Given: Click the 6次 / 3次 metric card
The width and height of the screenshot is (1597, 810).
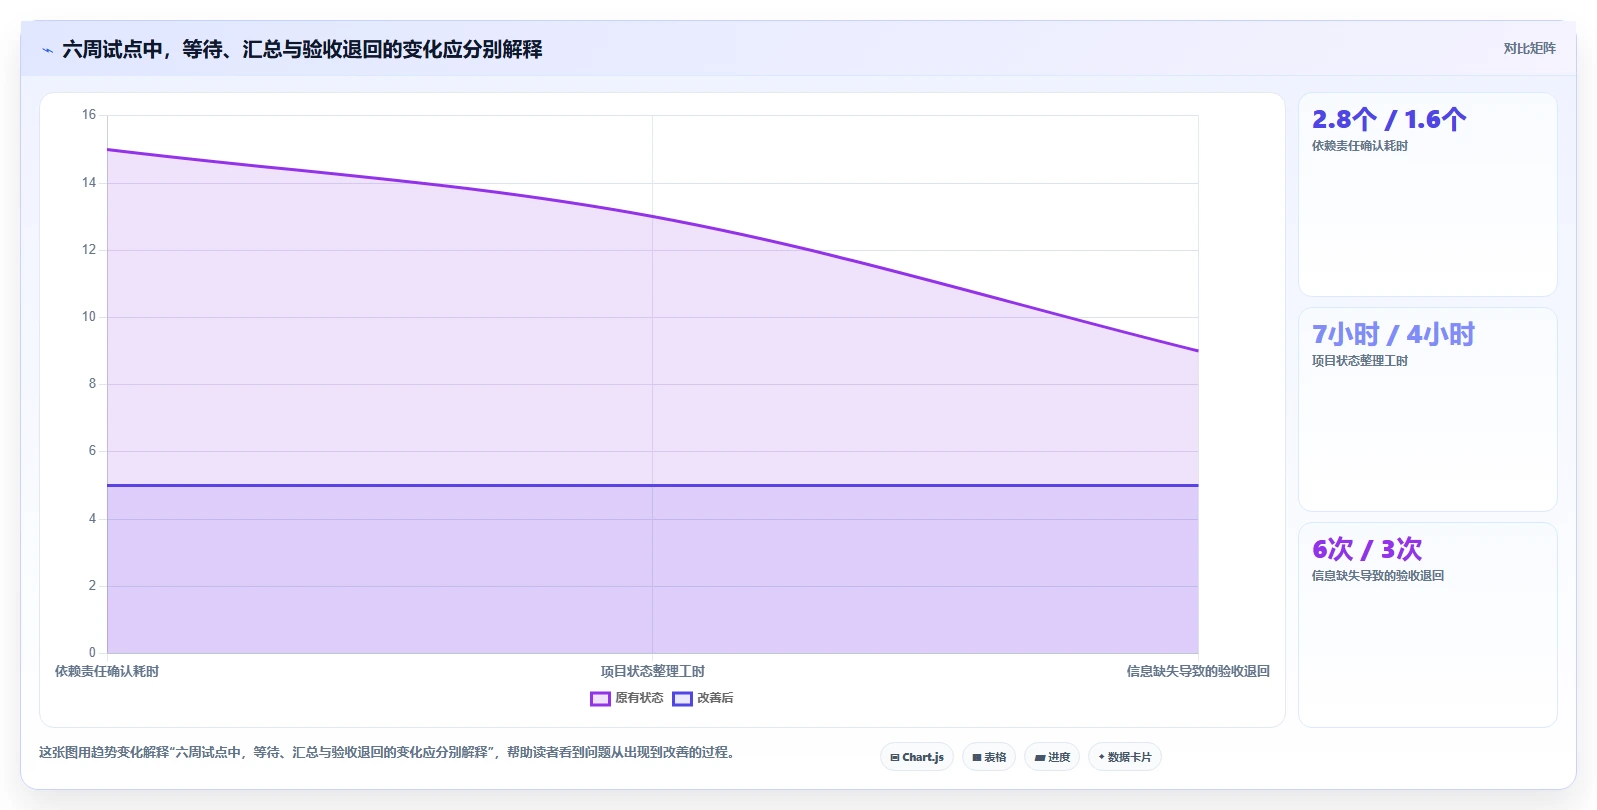Looking at the screenshot, I should click(x=1427, y=624).
